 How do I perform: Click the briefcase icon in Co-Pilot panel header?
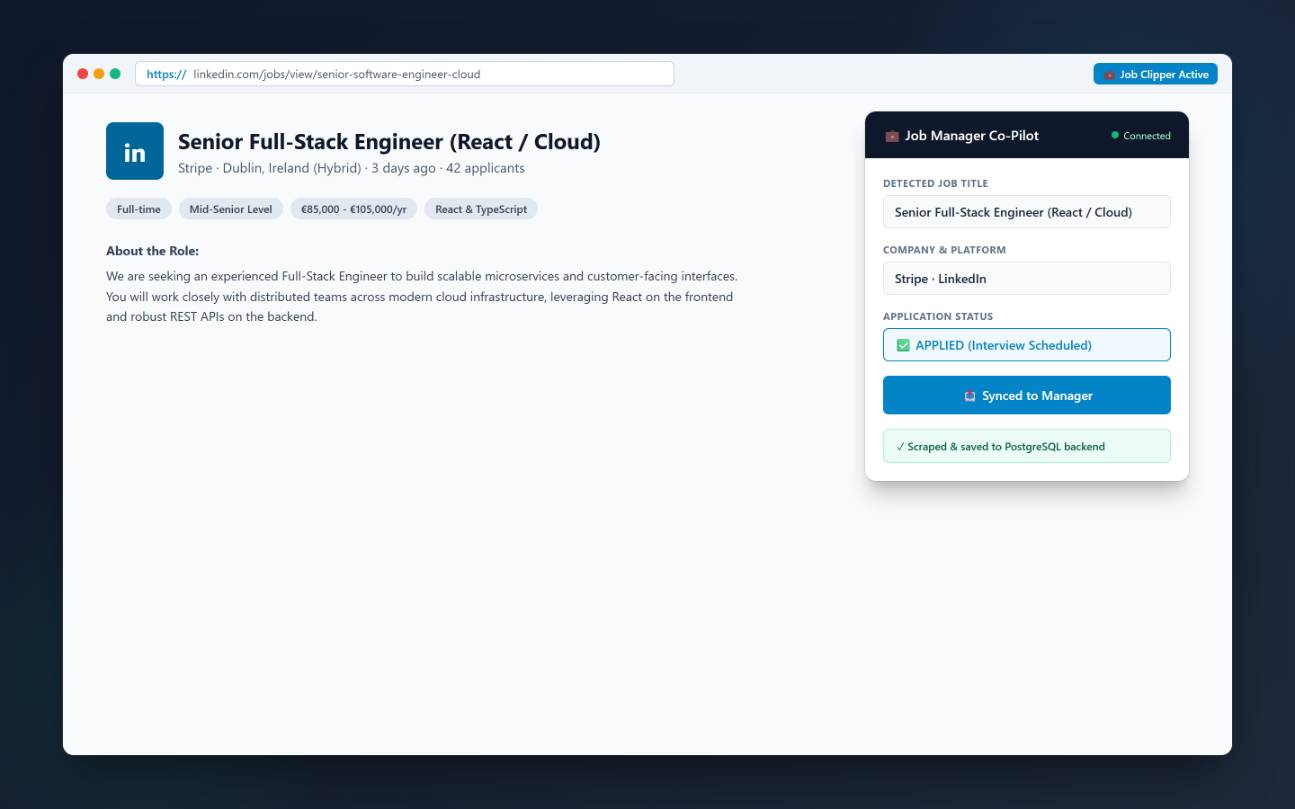pyautogui.click(x=892, y=136)
